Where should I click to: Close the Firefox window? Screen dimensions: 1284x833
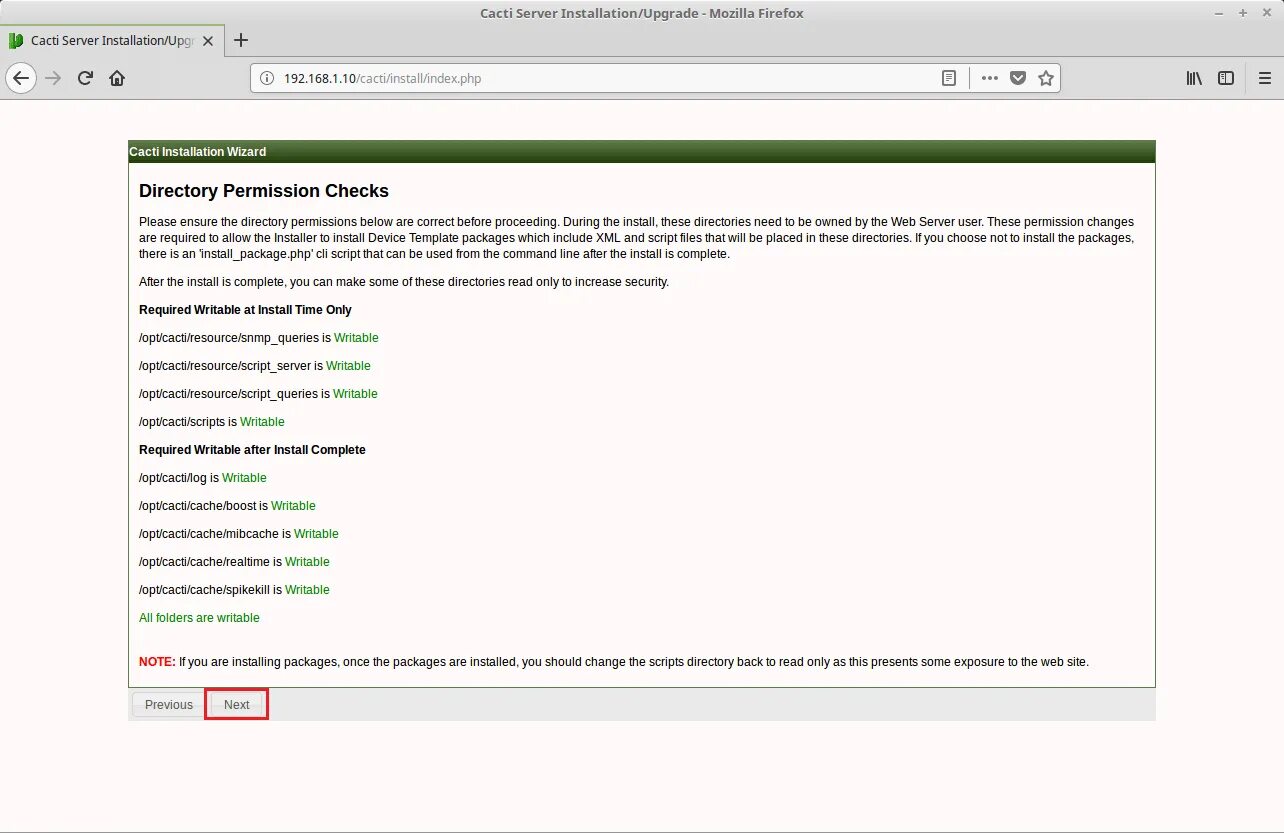[x=1266, y=13]
